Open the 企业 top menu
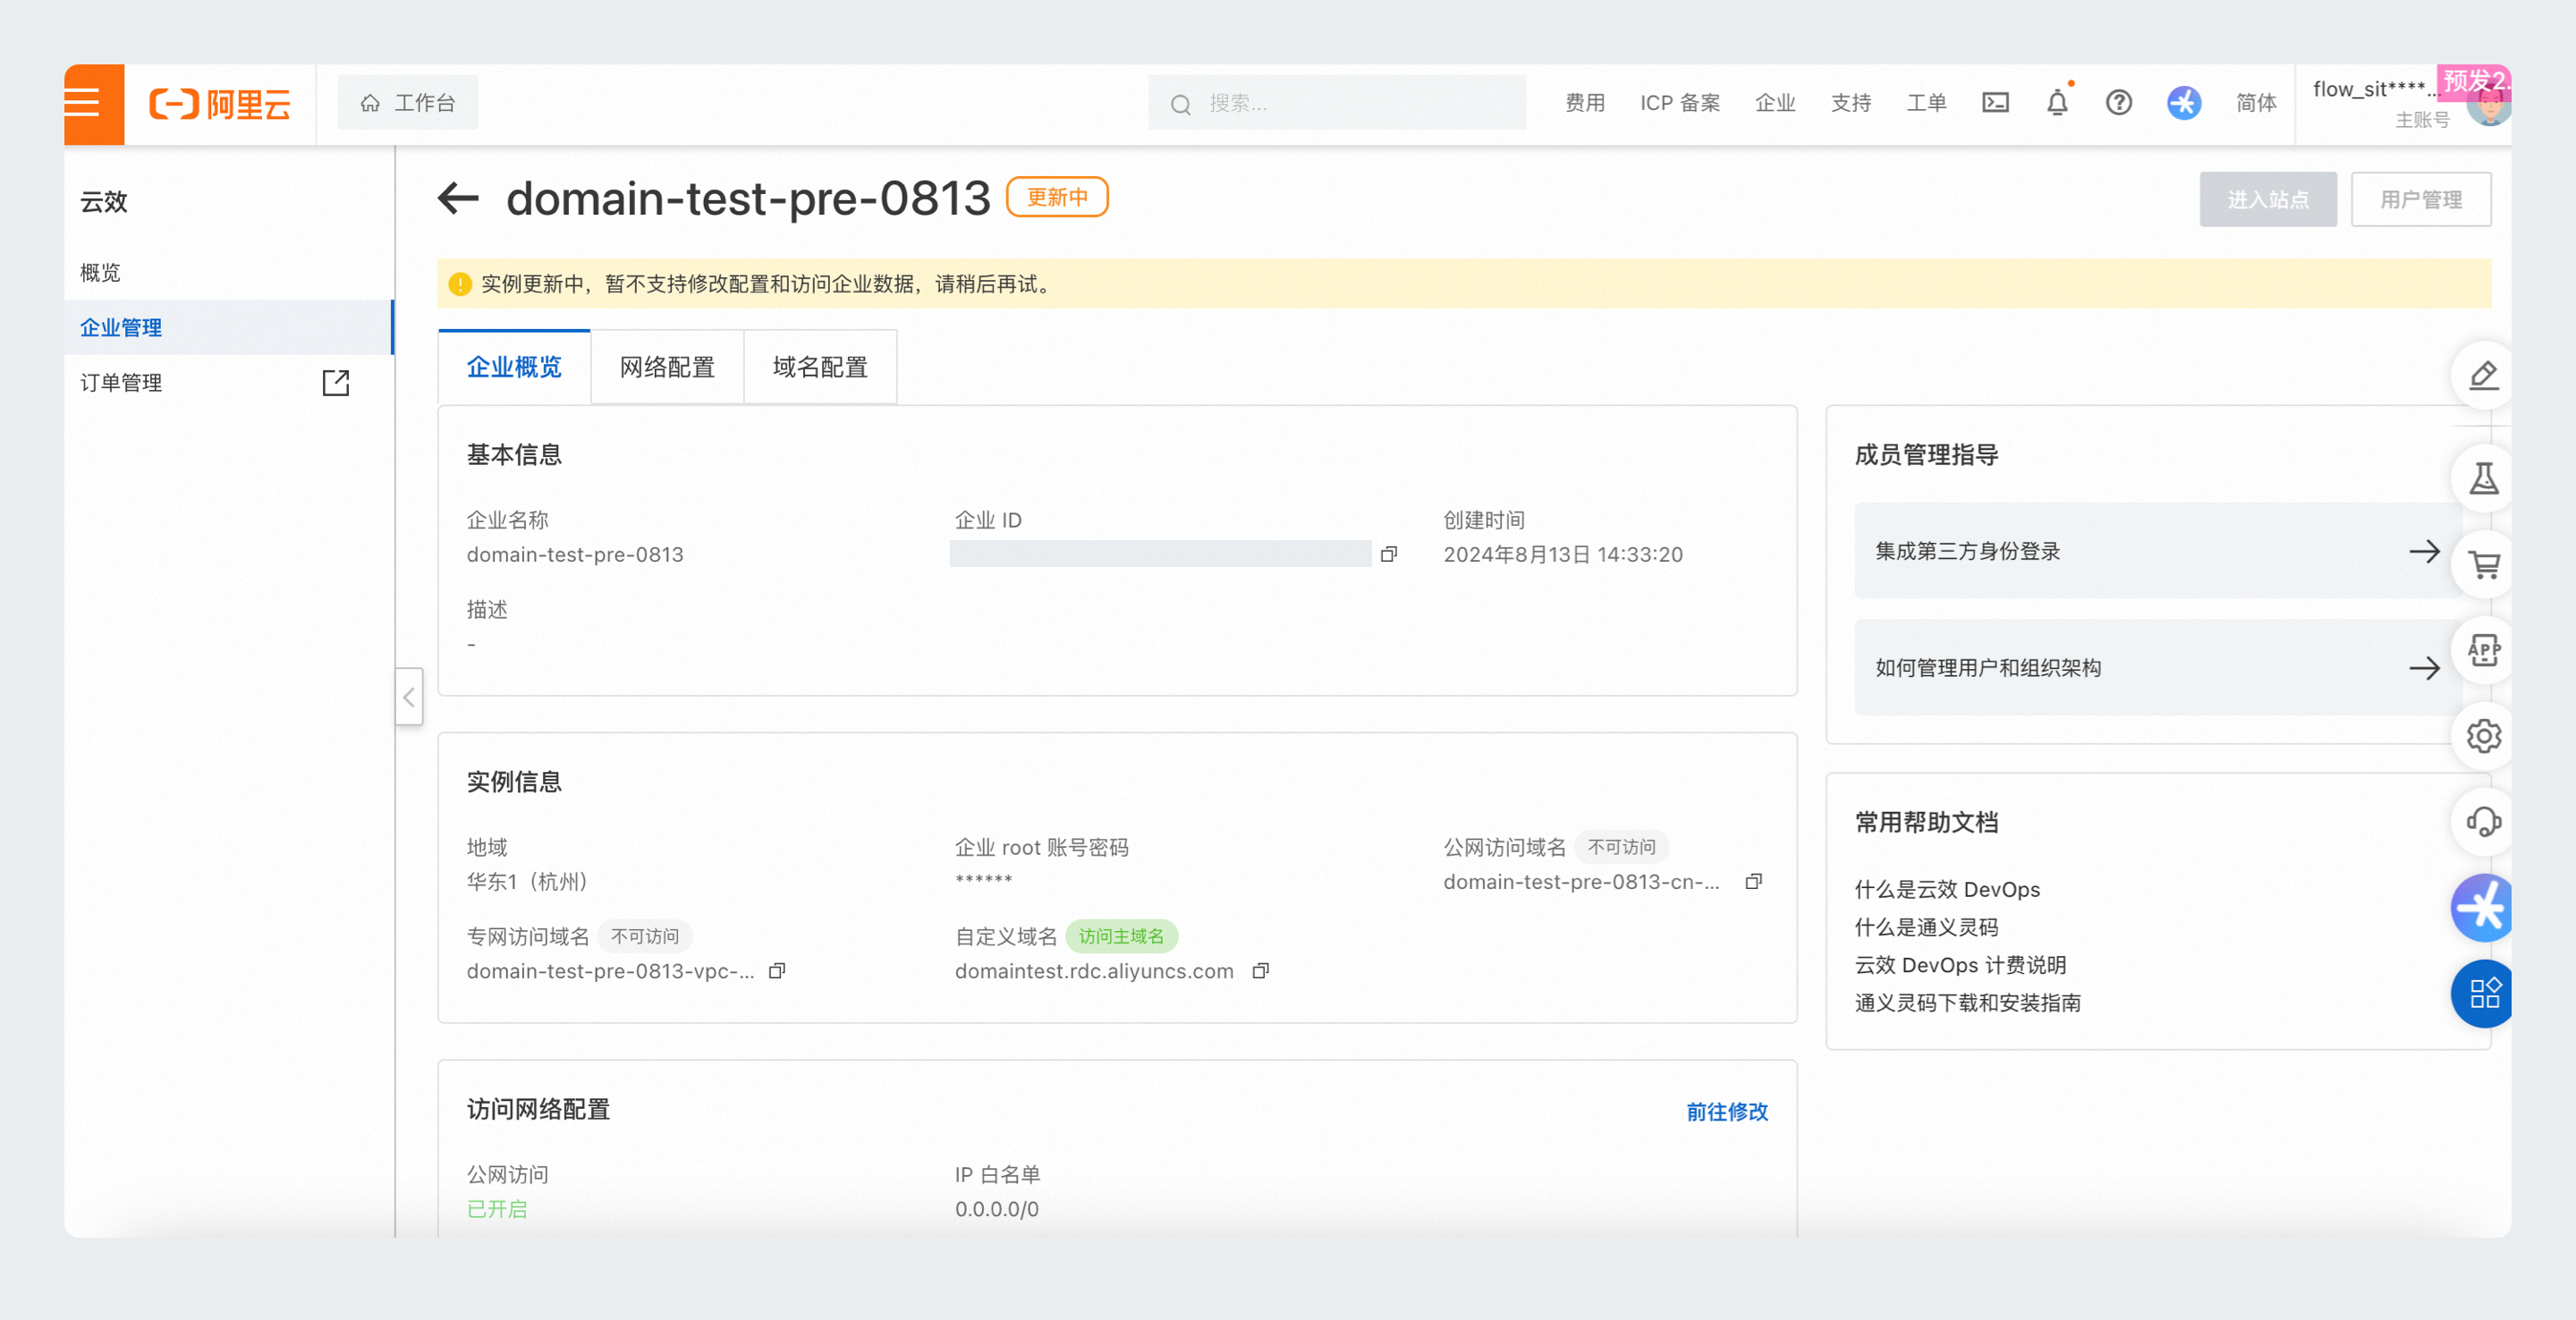 click(1775, 103)
